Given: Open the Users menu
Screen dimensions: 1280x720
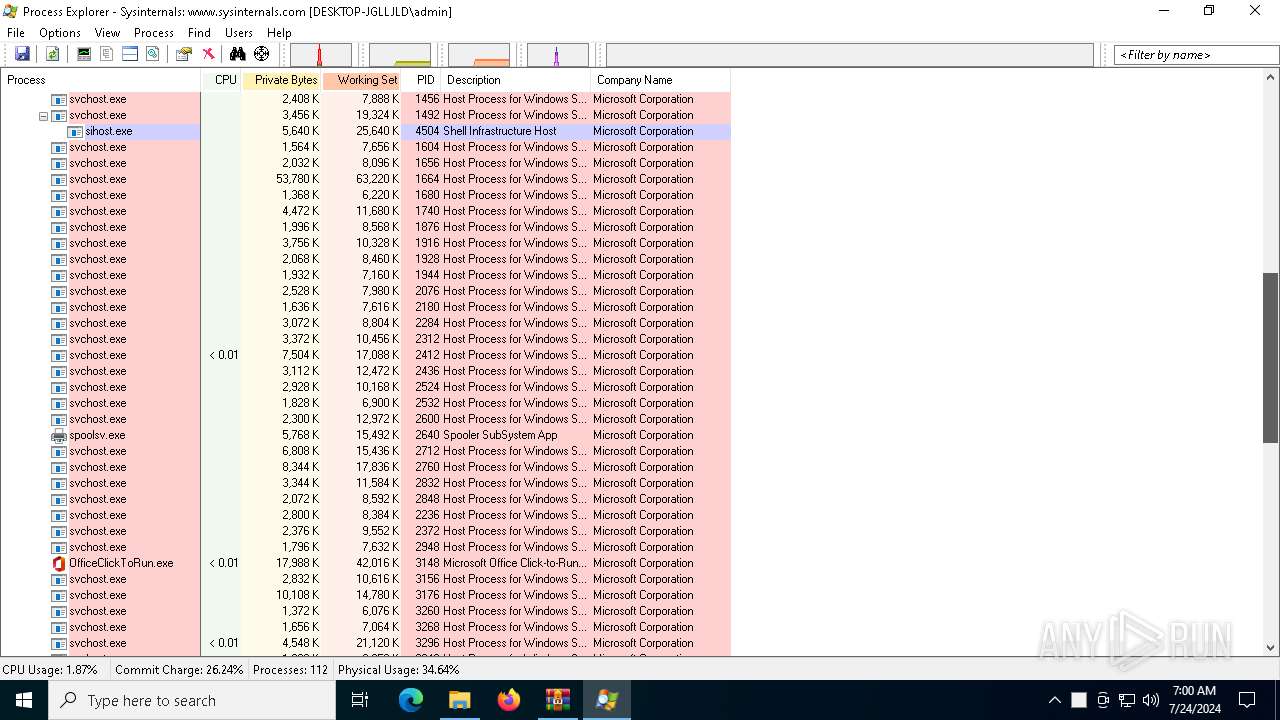Looking at the screenshot, I should (239, 33).
